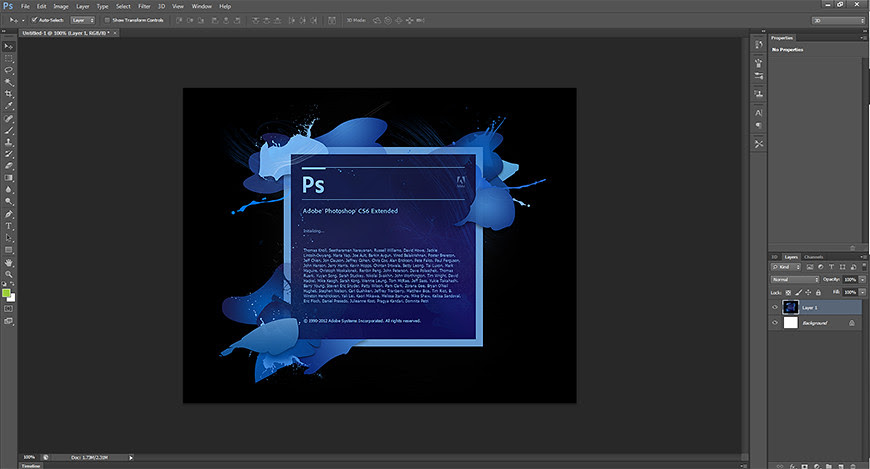The image size is (870, 469).
Task: Open the Filter menu
Action: 144,6
